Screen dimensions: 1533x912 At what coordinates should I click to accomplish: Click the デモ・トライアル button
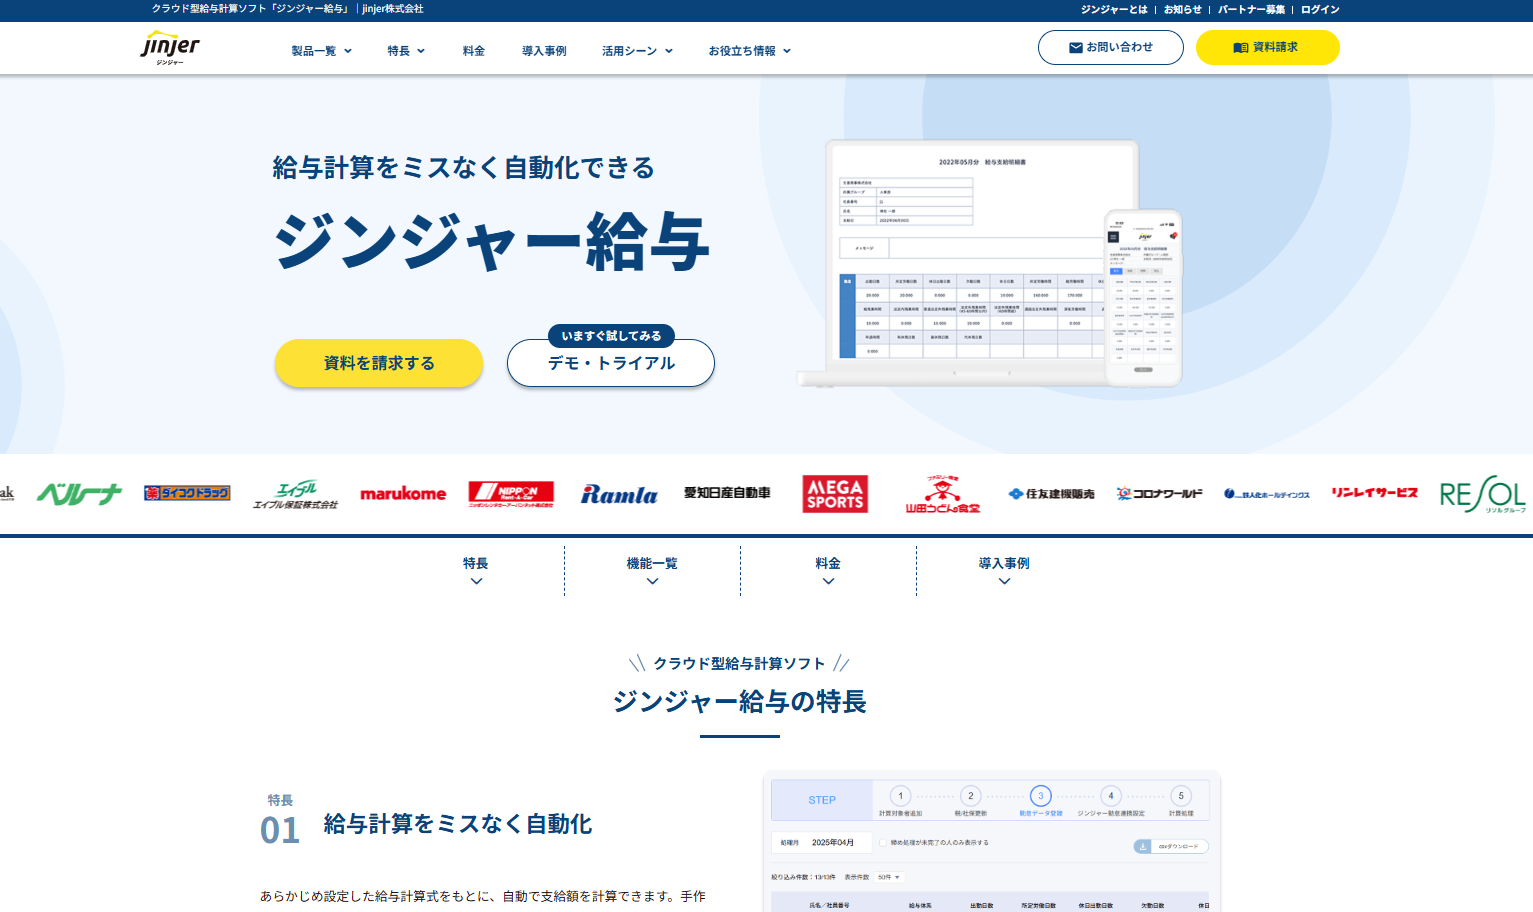tap(611, 363)
